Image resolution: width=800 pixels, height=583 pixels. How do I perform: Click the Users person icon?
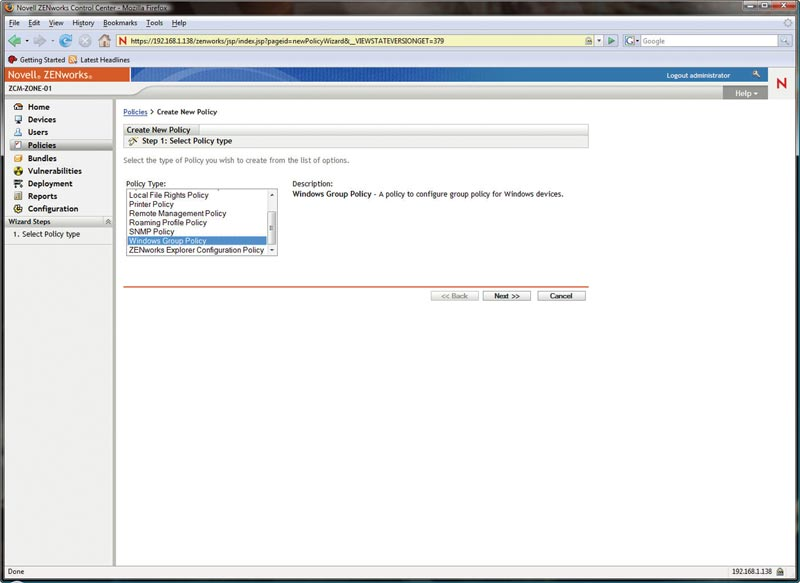(18, 132)
